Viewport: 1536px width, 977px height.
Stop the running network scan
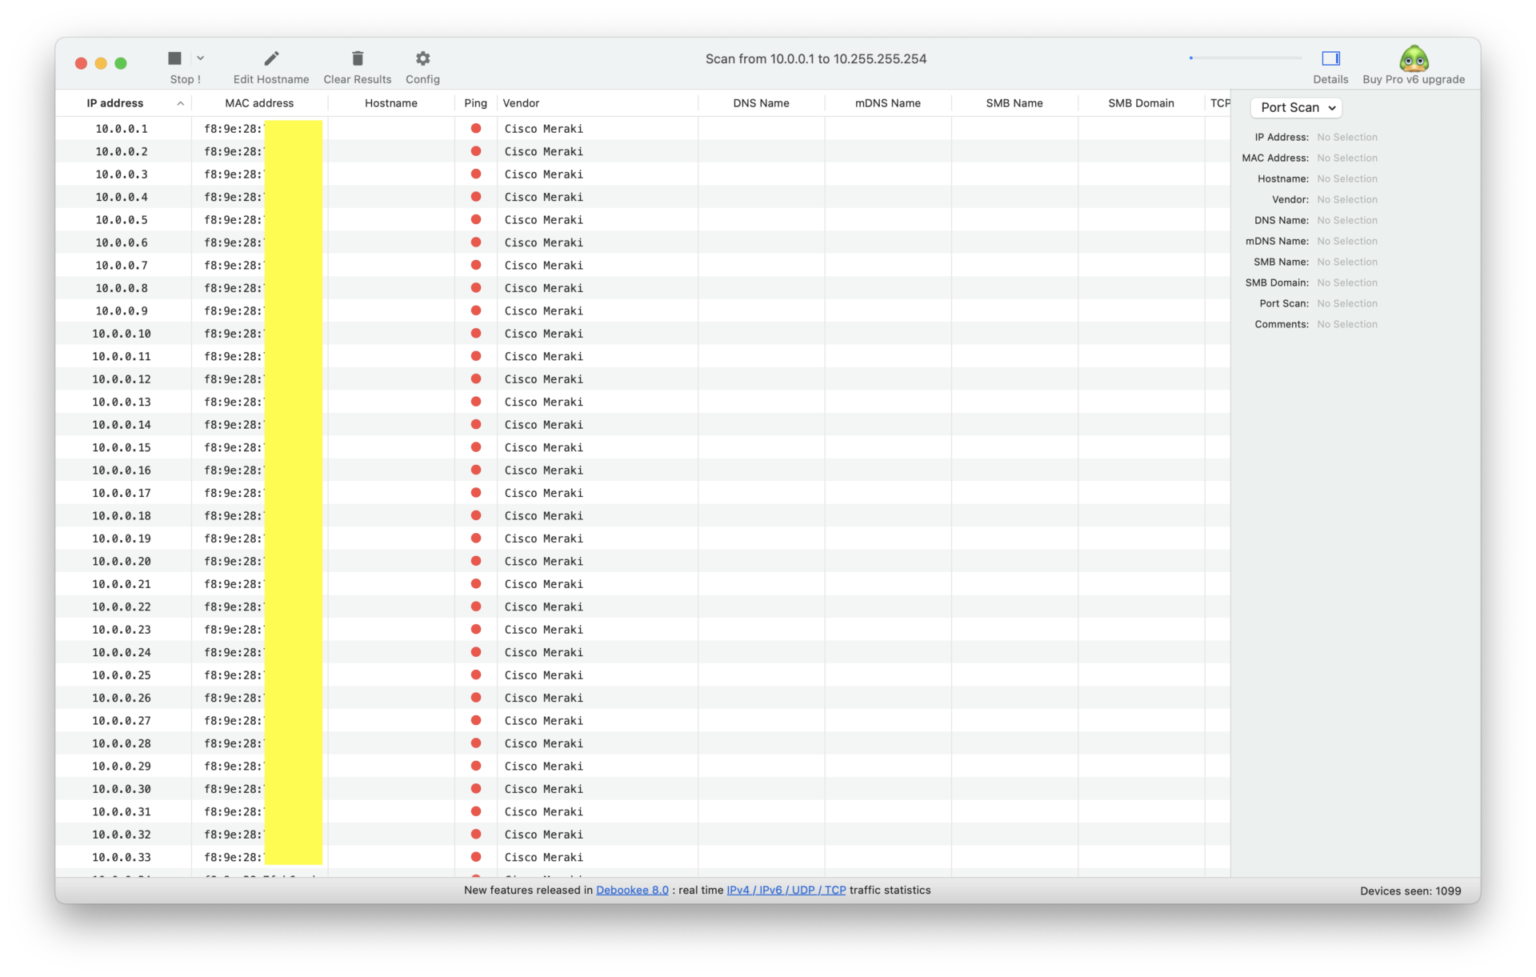point(175,59)
